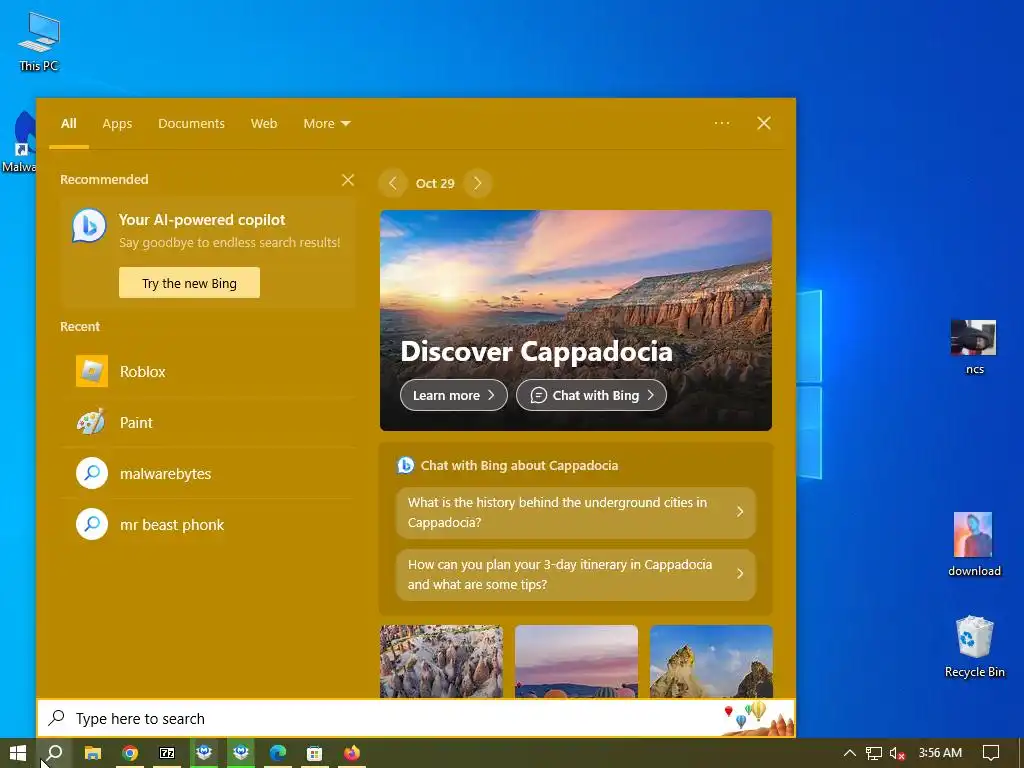
Task: Select the ncs desktop file
Action: tap(974, 347)
